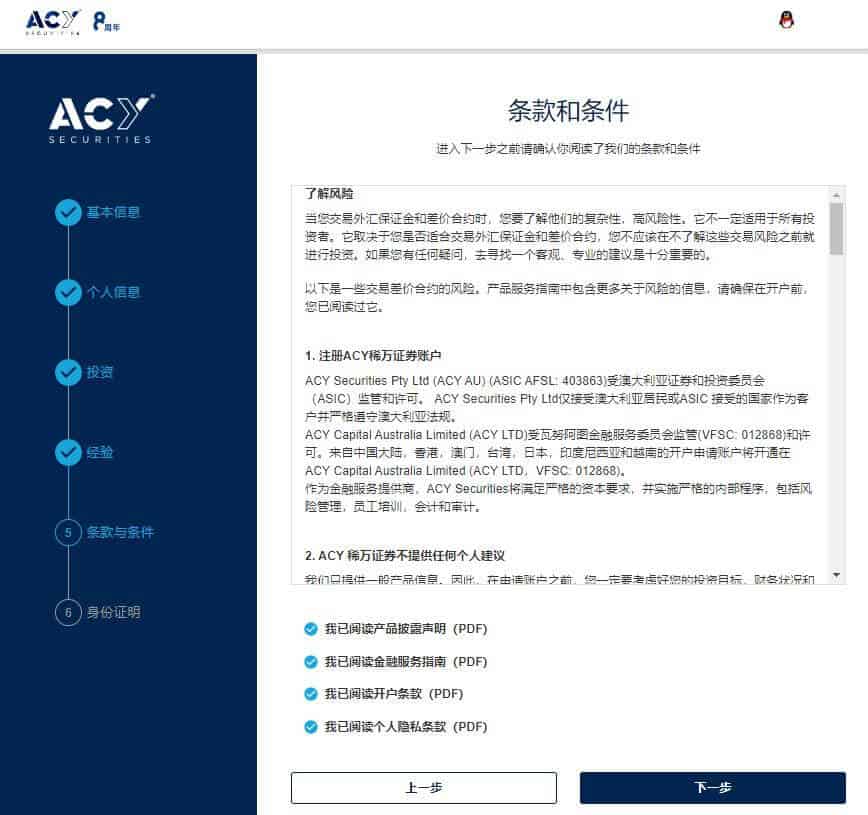Go to the 经验 step

(100, 452)
